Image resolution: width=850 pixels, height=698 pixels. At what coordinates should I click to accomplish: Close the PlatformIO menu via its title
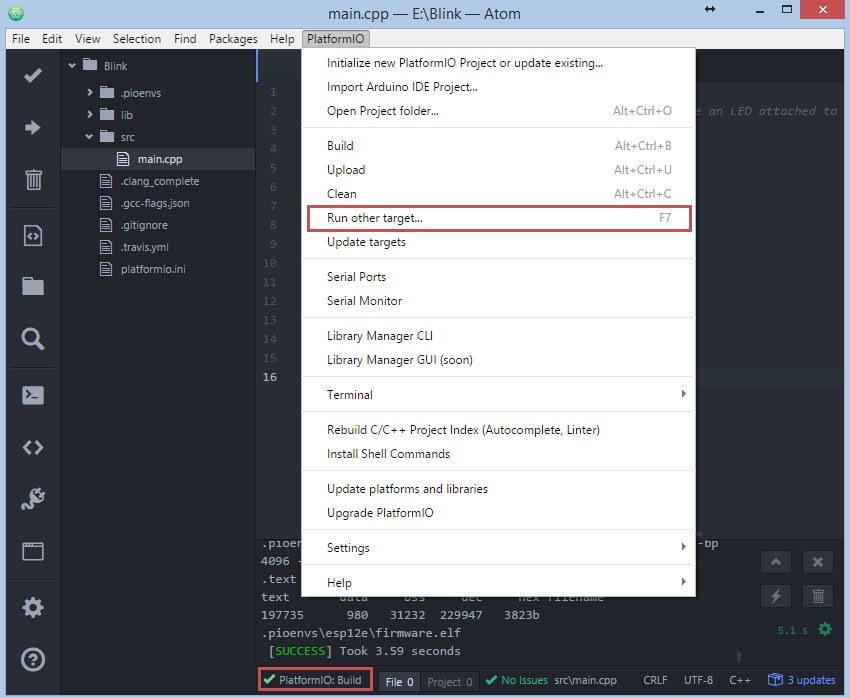point(336,39)
